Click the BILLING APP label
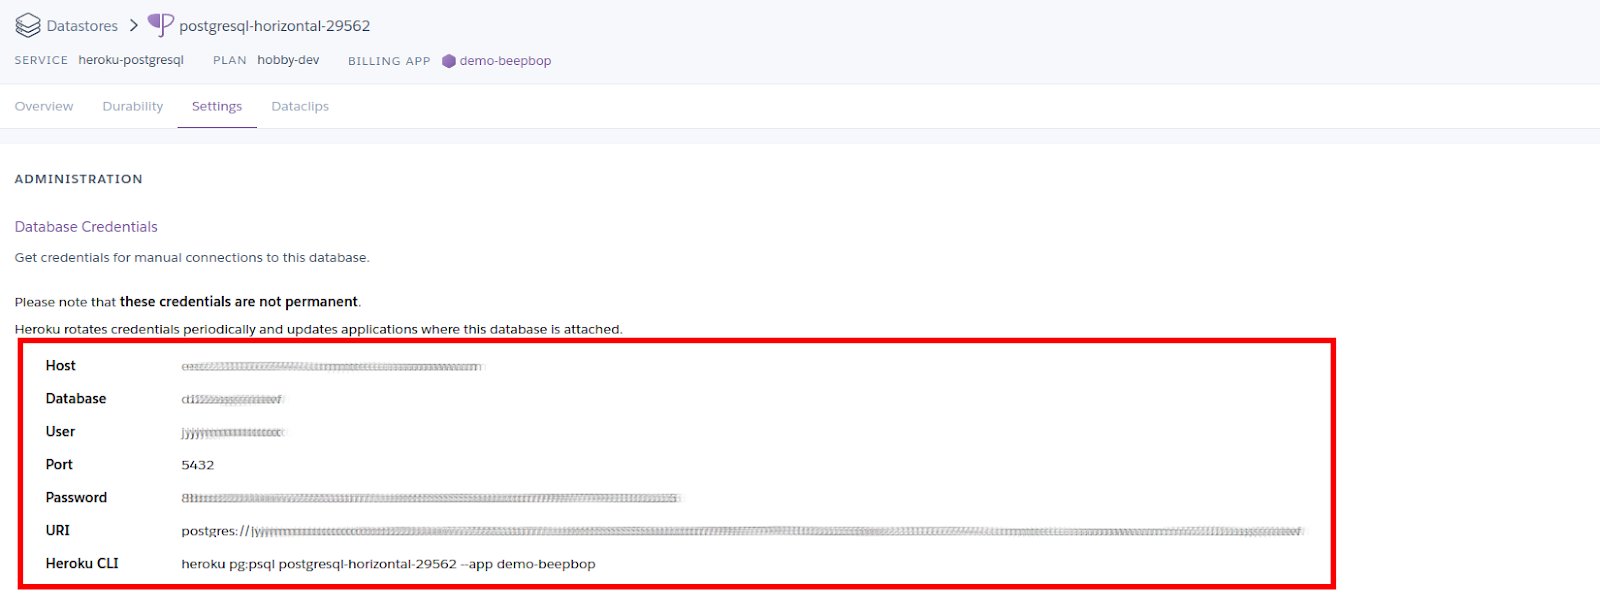1600x613 pixels. 389,61
